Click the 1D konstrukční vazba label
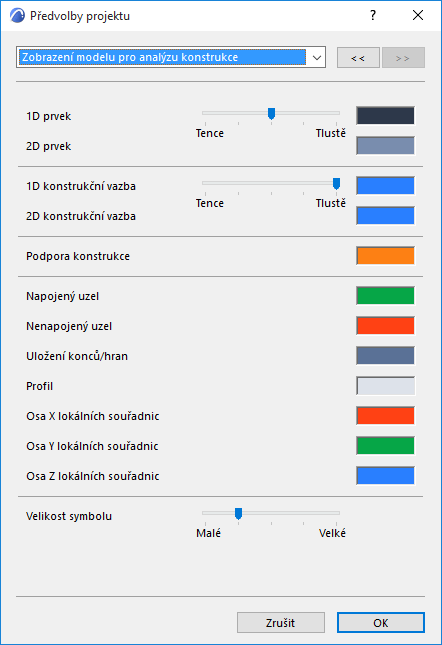The height and width of the screenshot is (645, 442). [81, 186]
